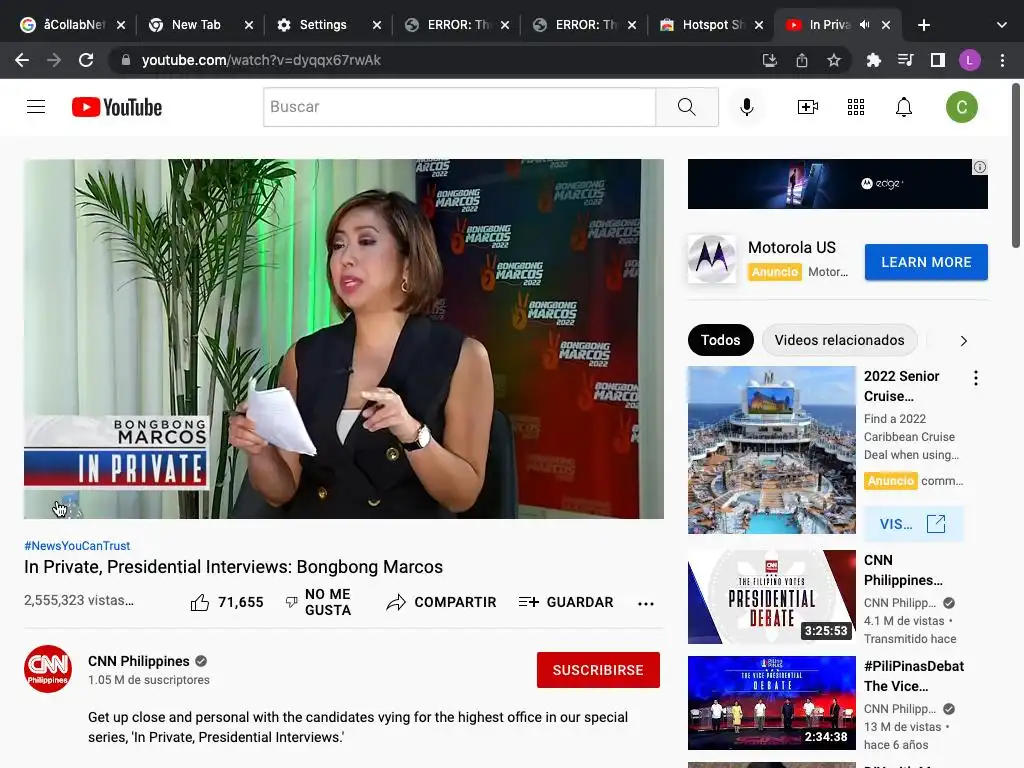Show more filter chips with right chevron
The image size is (1024, 768).
pyautogui.click(x=963, y=341)
